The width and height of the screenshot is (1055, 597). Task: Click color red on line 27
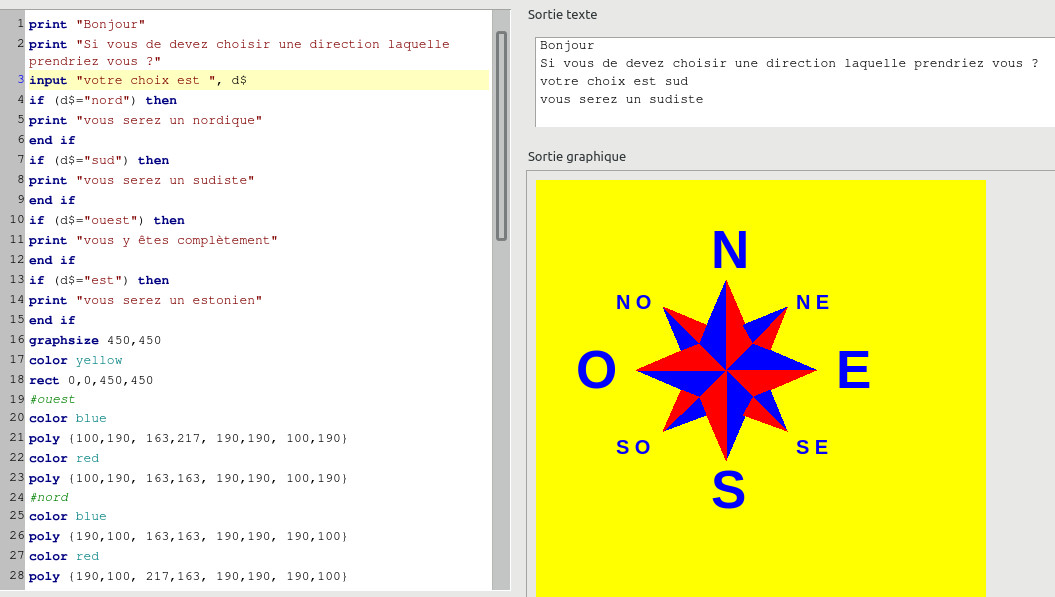point(64,557)
